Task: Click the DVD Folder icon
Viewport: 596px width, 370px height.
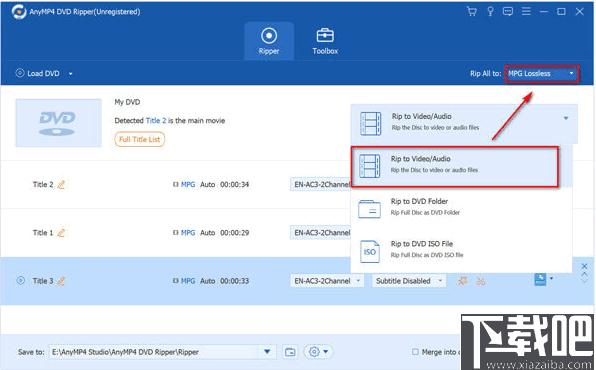Action: coord(369,209)
